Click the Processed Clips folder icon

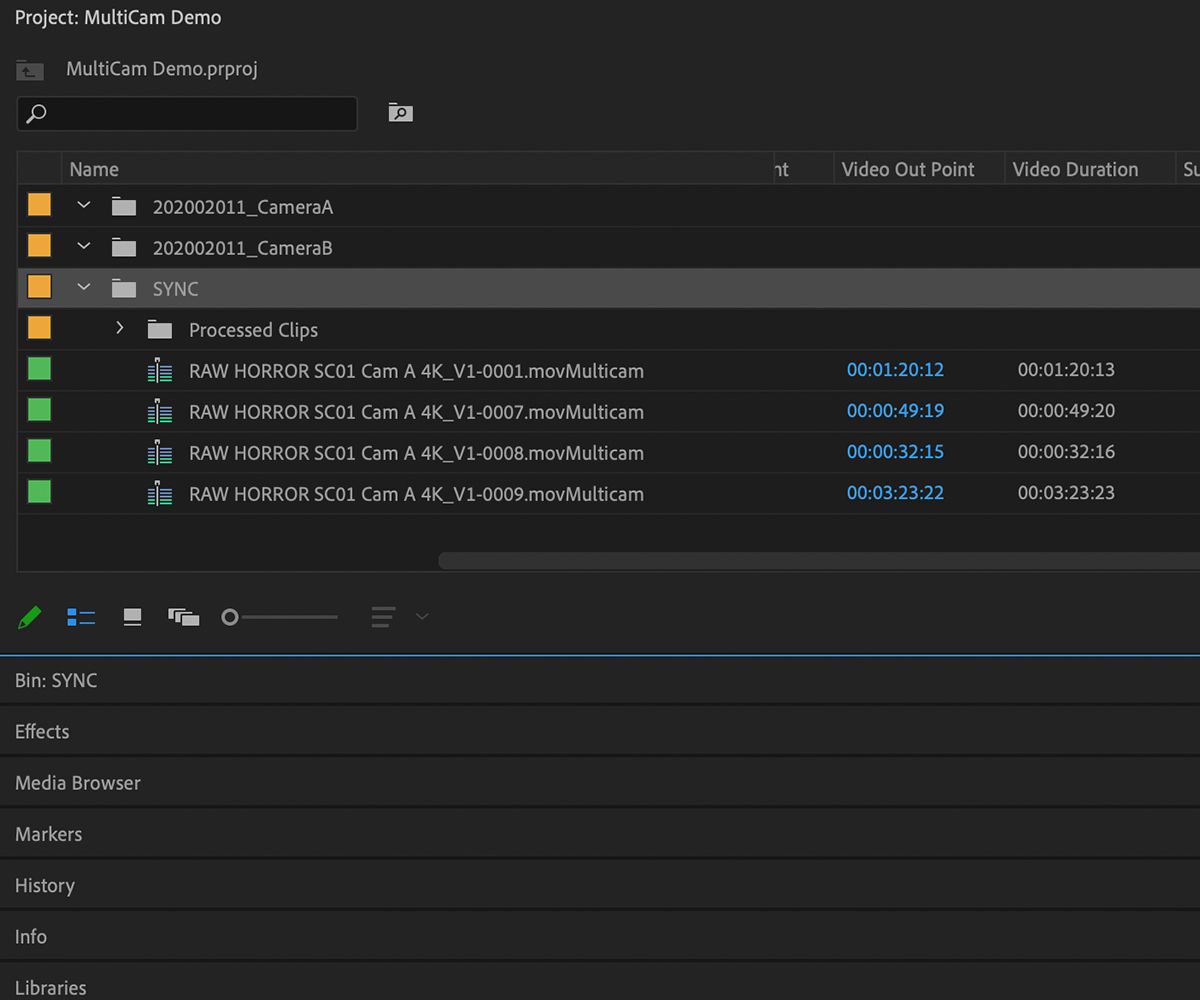(x=159, y=329)
